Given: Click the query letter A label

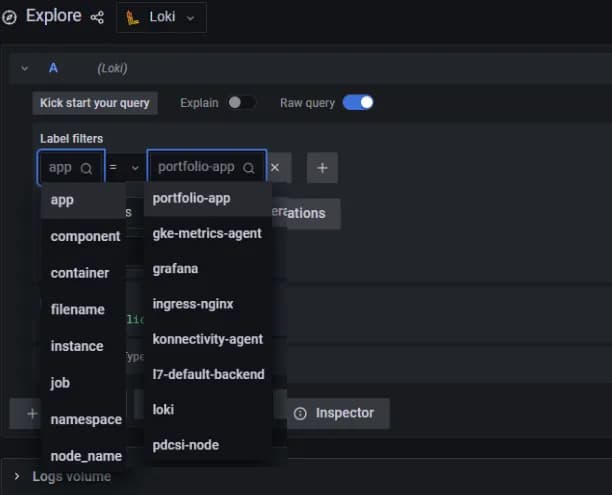Looking at the screenshot, I should 53,68.
